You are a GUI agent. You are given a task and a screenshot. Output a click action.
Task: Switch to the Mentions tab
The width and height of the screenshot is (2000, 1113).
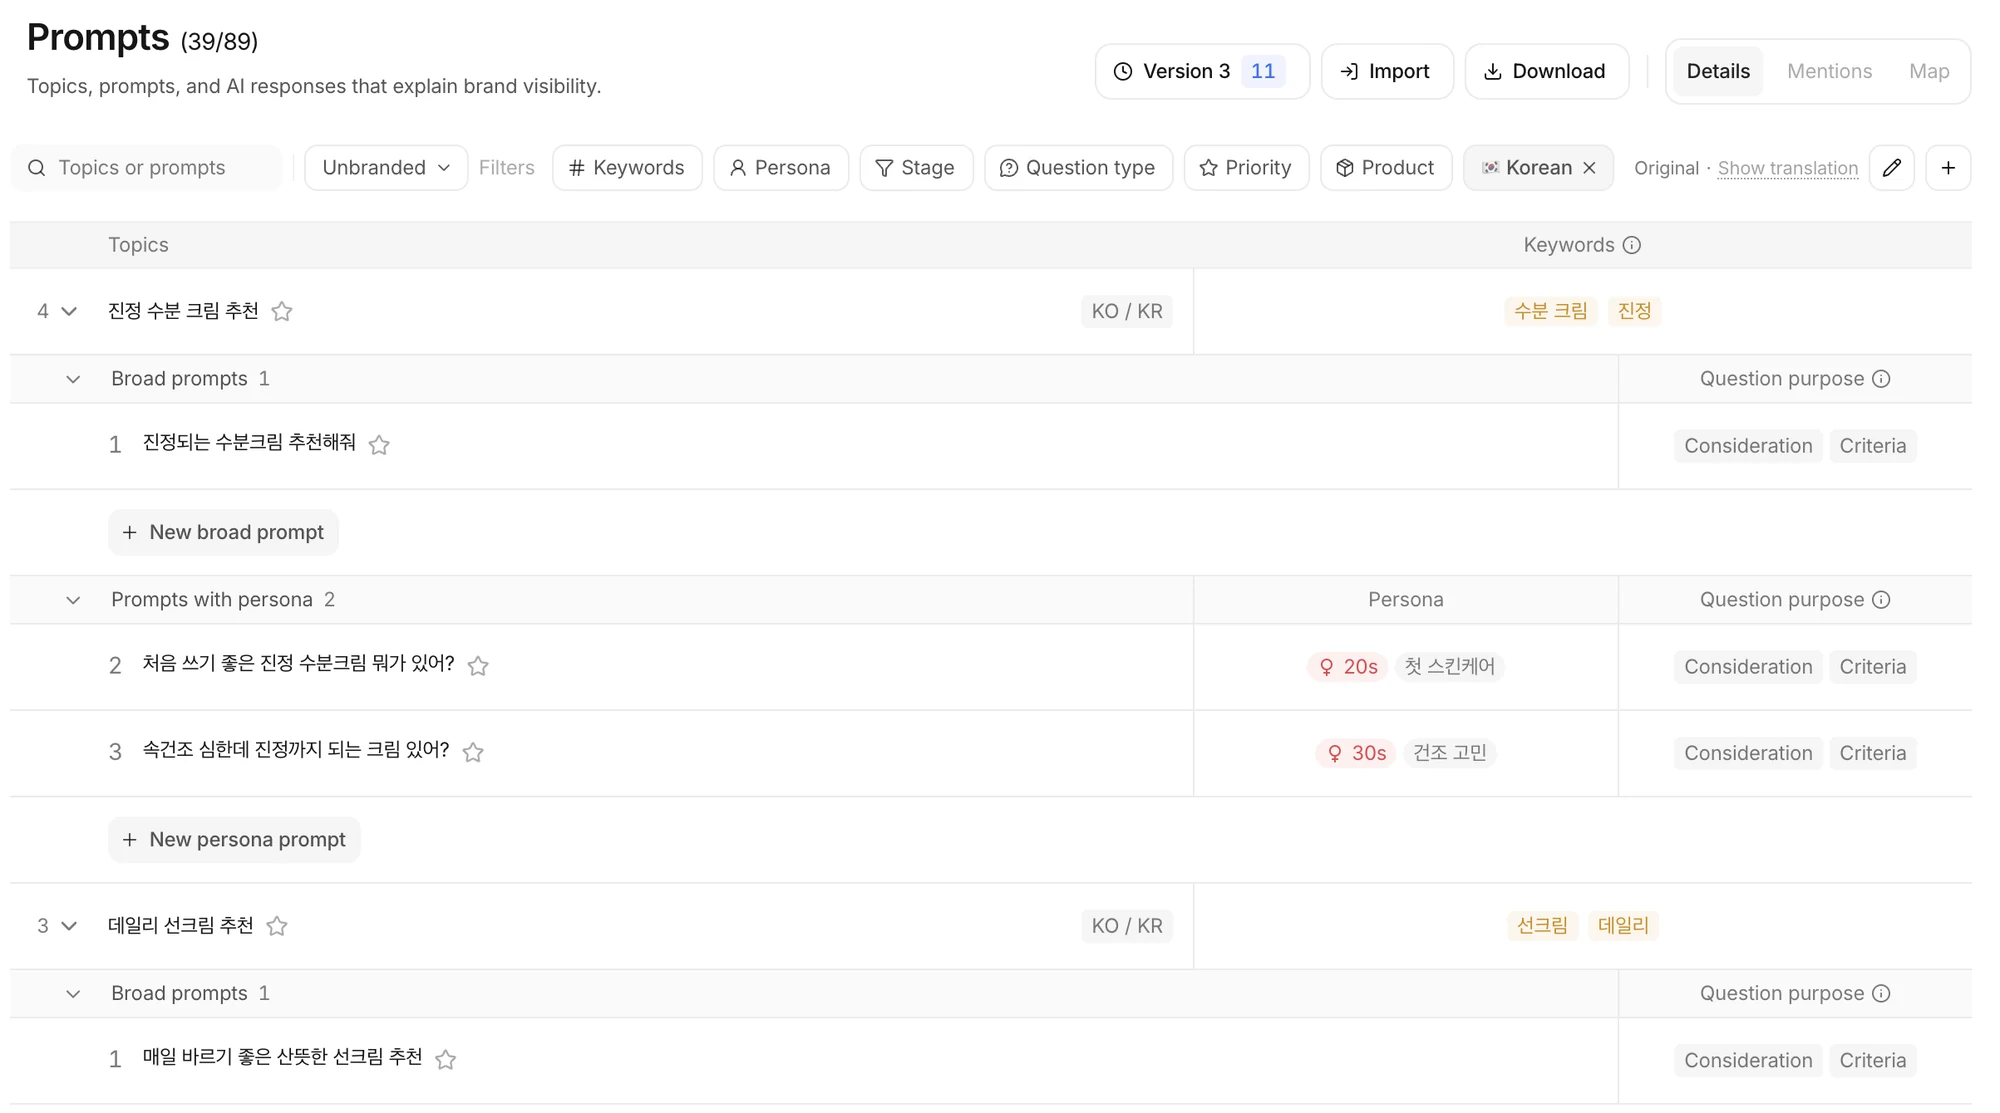click(x=1829, y=71)
